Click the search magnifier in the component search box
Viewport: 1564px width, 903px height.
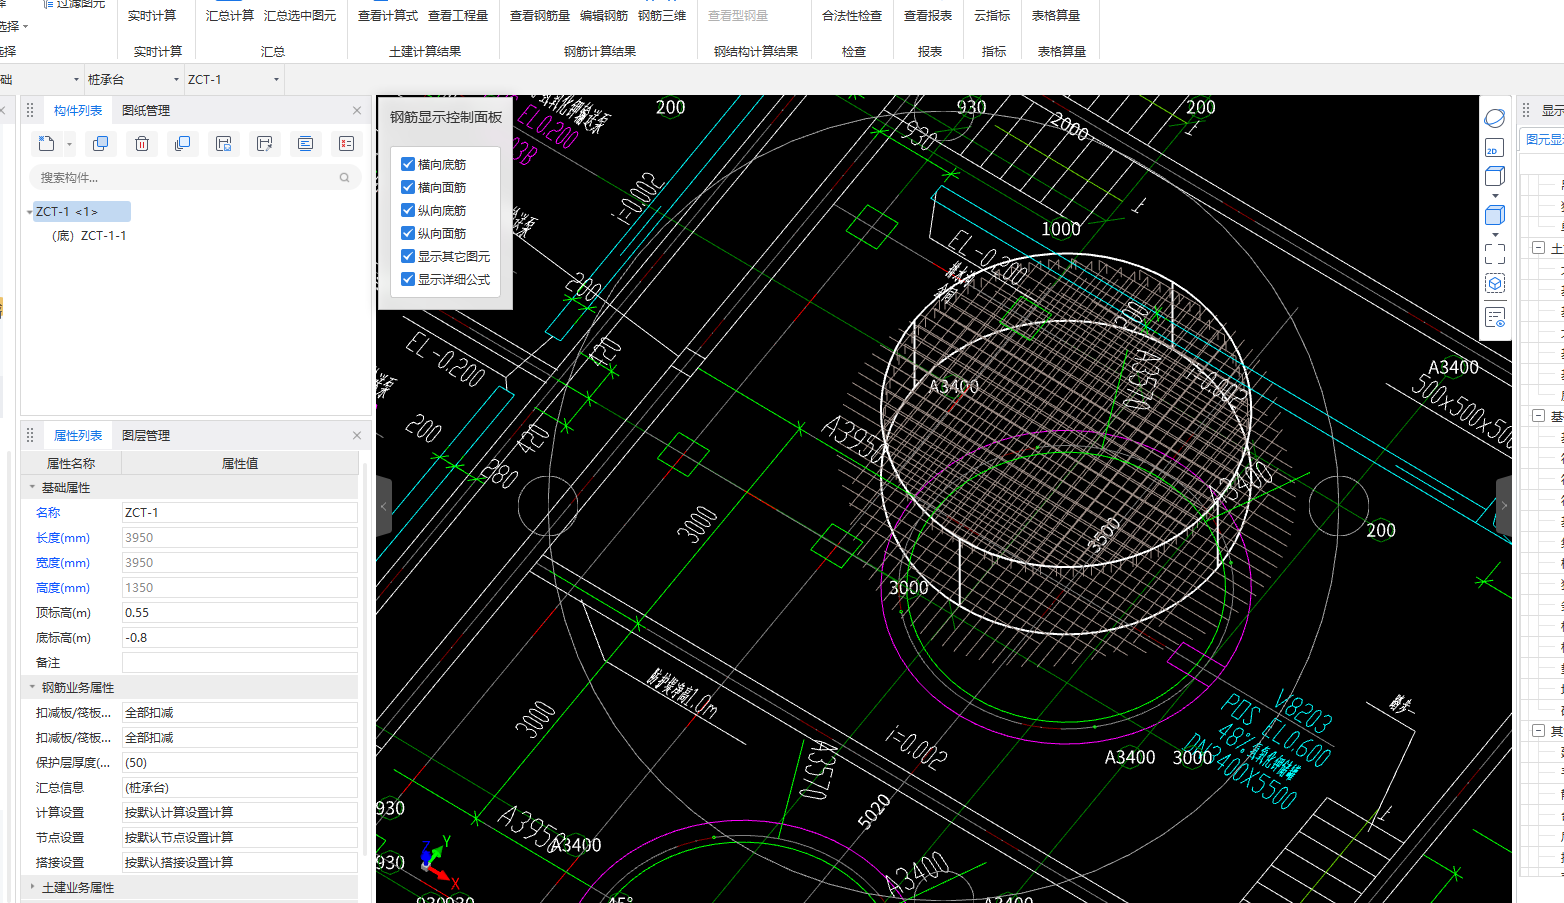345,178
